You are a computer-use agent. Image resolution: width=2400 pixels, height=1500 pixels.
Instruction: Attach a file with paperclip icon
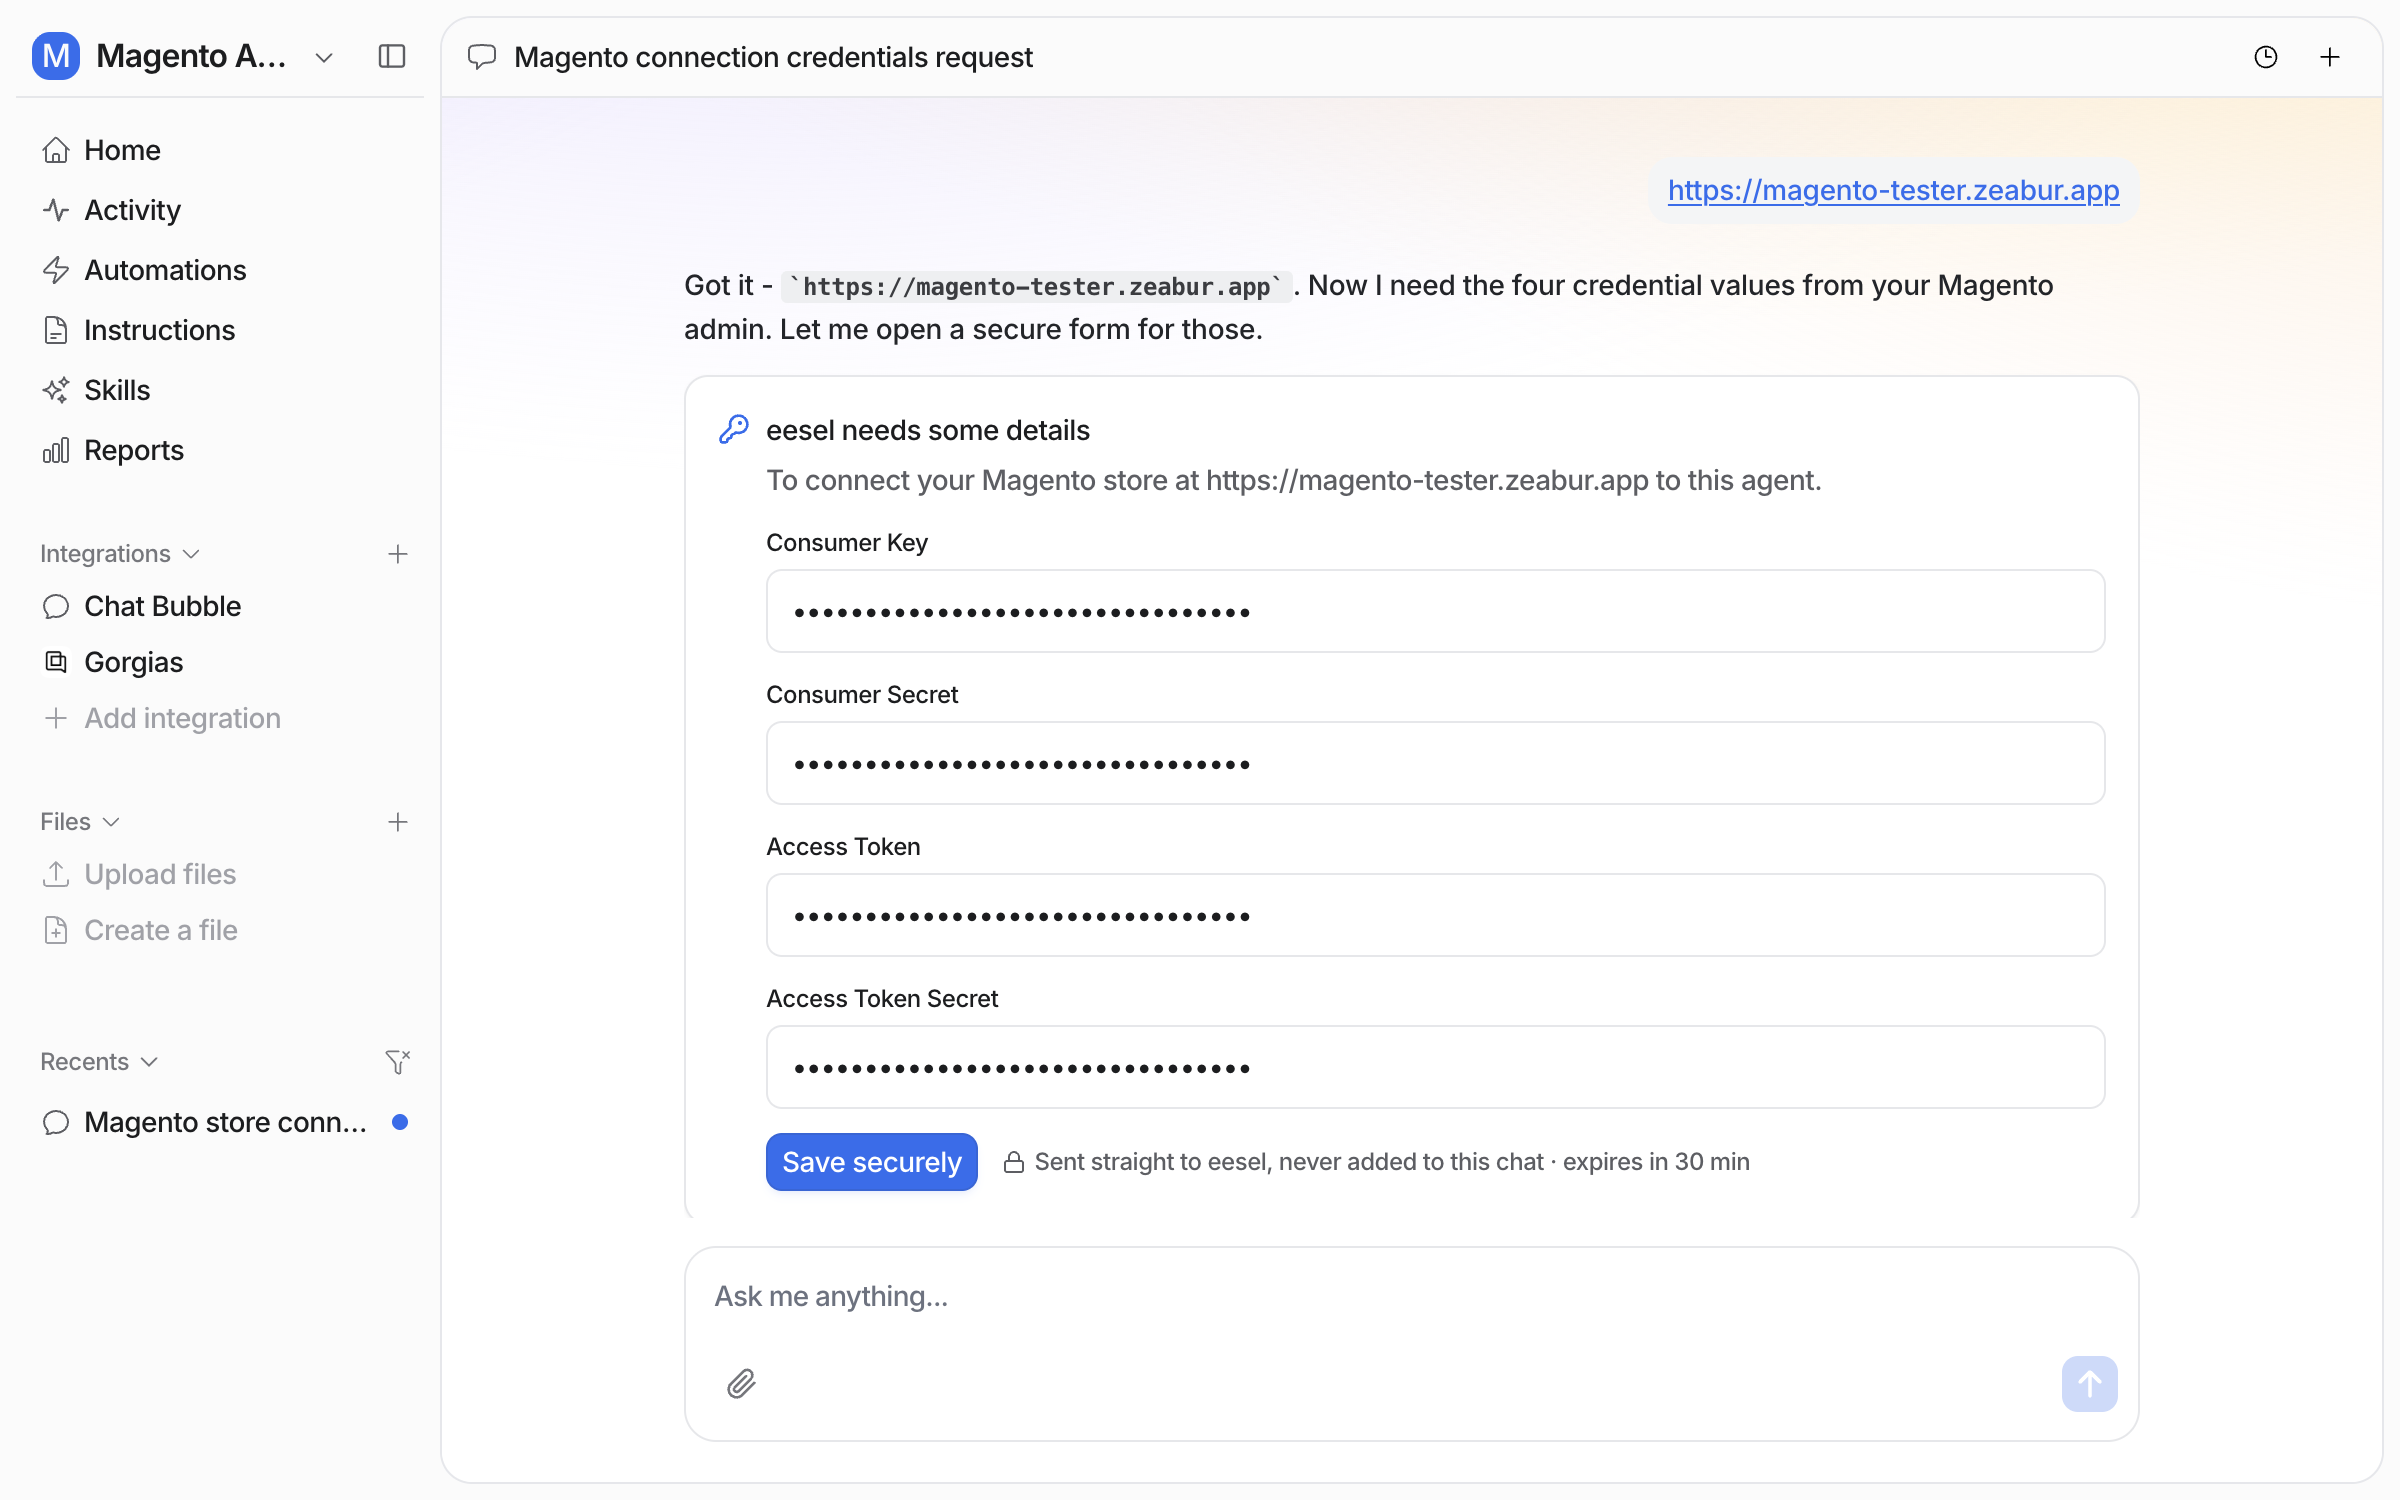pyautogui.click(x=741, y=1384)
